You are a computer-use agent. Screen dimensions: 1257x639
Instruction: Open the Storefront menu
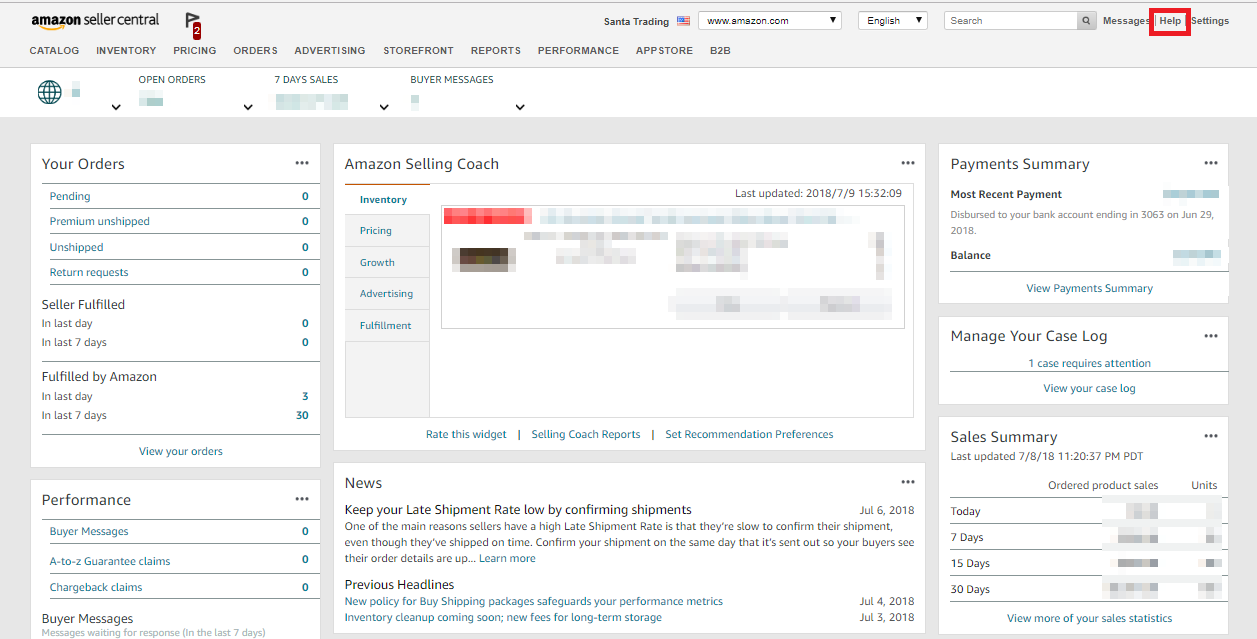click(x=418, y=51)
